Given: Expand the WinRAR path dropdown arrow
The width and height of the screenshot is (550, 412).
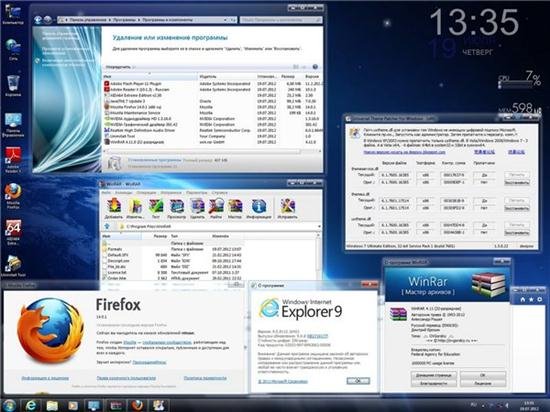Looking at the screenshot, I should [x=319, y=227].
